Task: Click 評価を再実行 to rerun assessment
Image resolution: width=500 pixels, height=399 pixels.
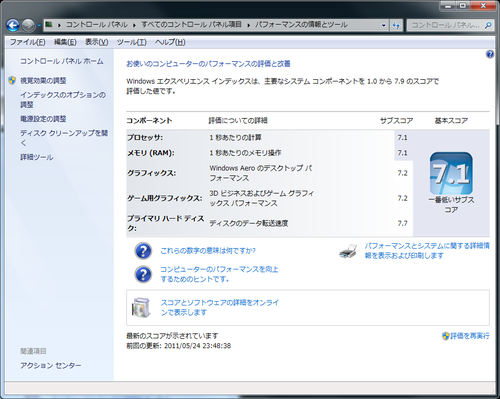Action: click(x=470, y=336)
